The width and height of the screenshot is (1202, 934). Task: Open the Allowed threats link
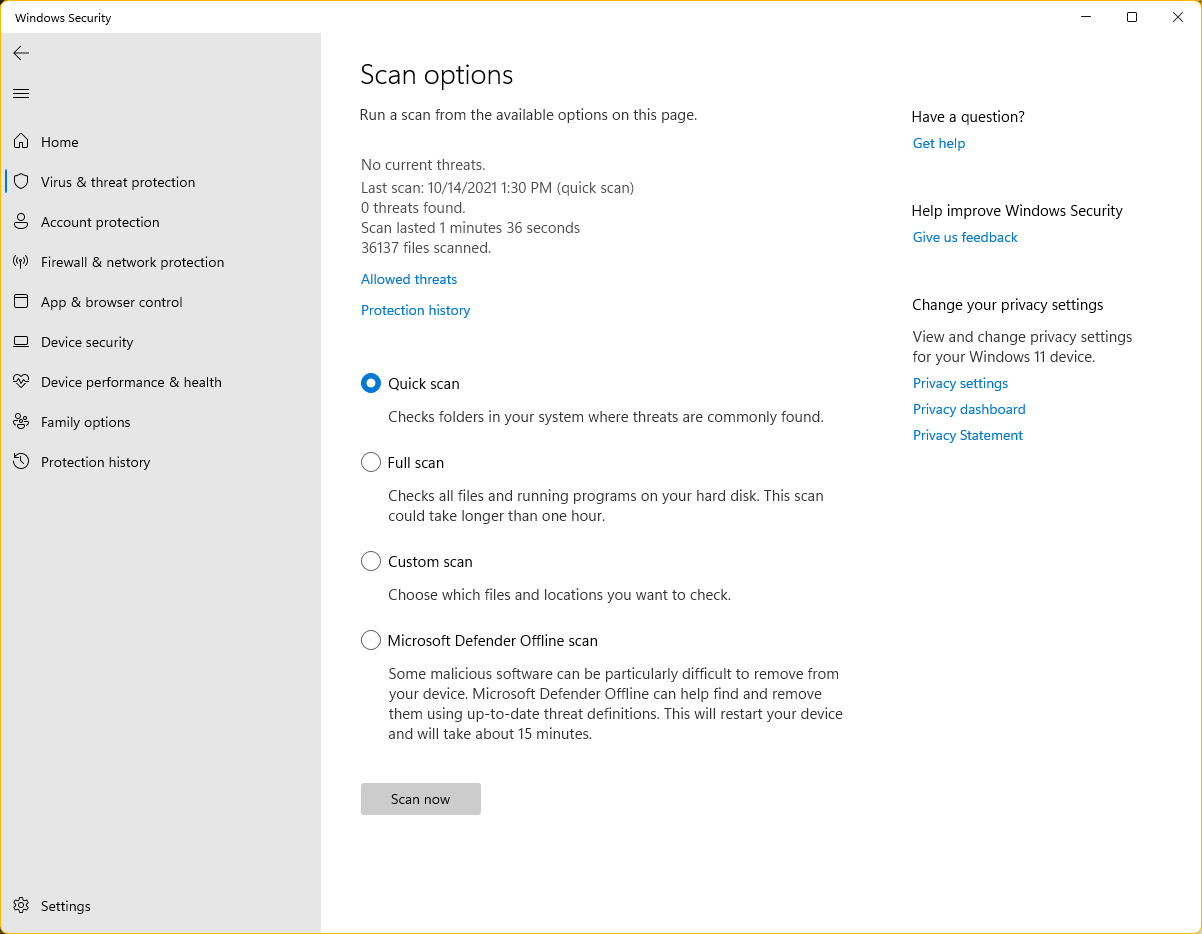tap(409, 279)
